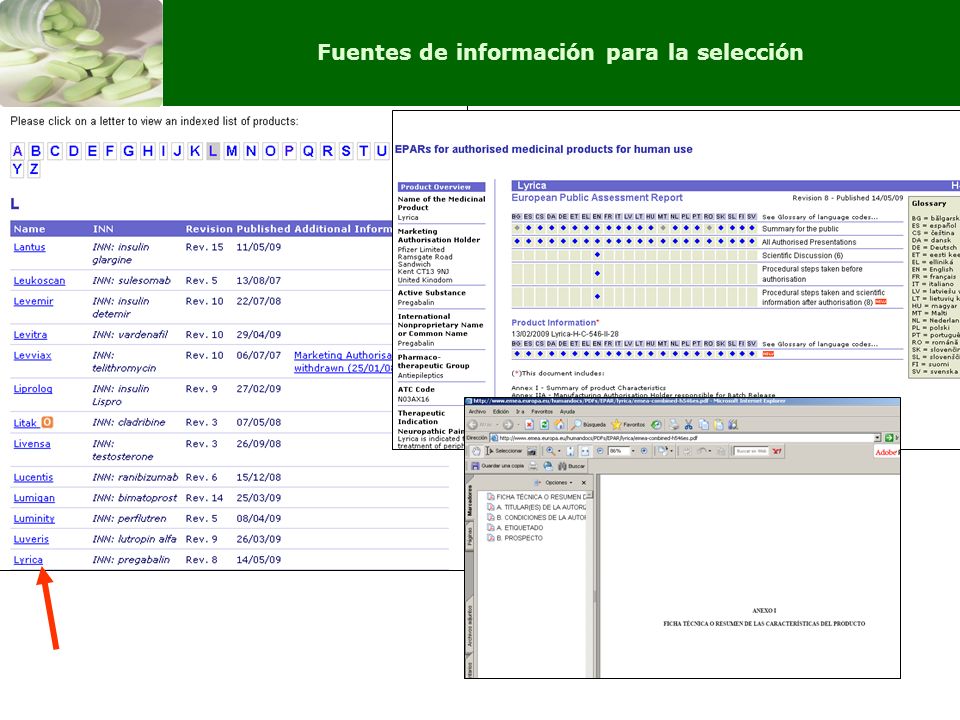
Task: Click Guardar una copia save icon
Action: tap(498, 466)
